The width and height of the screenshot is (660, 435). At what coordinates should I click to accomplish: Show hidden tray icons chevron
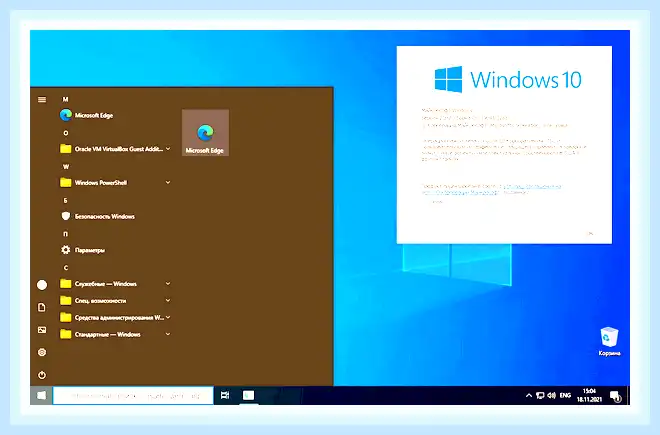tap(529, 395)
